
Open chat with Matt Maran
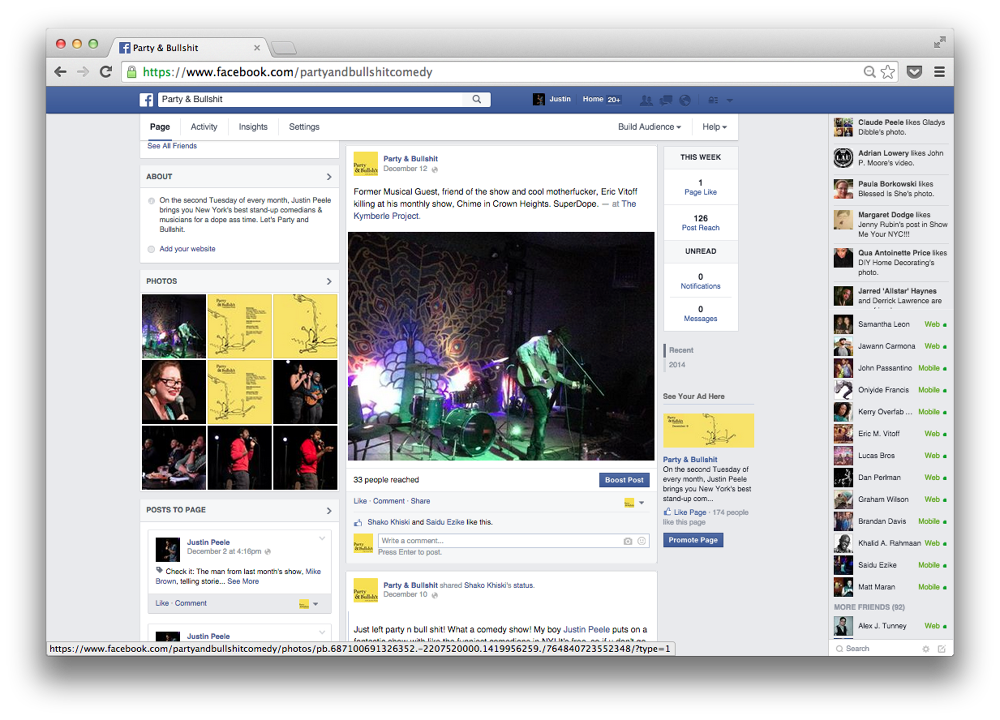[x=890, y=587]
